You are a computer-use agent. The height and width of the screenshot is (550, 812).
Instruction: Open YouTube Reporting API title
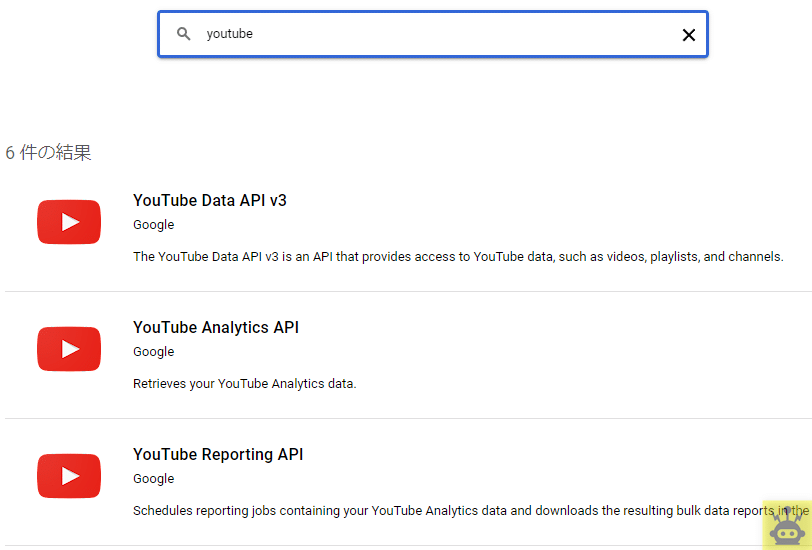(x=218, y=454)
